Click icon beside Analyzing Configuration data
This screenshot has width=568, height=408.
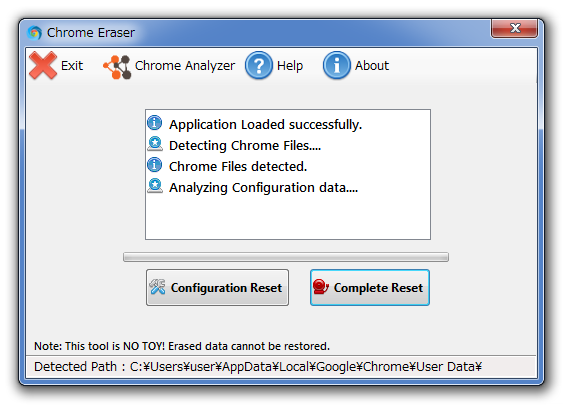[x=155, y=186]
